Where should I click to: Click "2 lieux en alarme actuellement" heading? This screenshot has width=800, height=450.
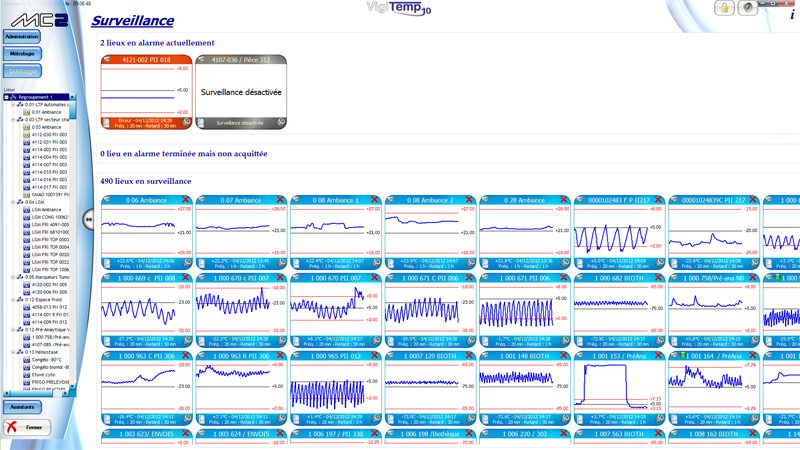pos(157,43)
